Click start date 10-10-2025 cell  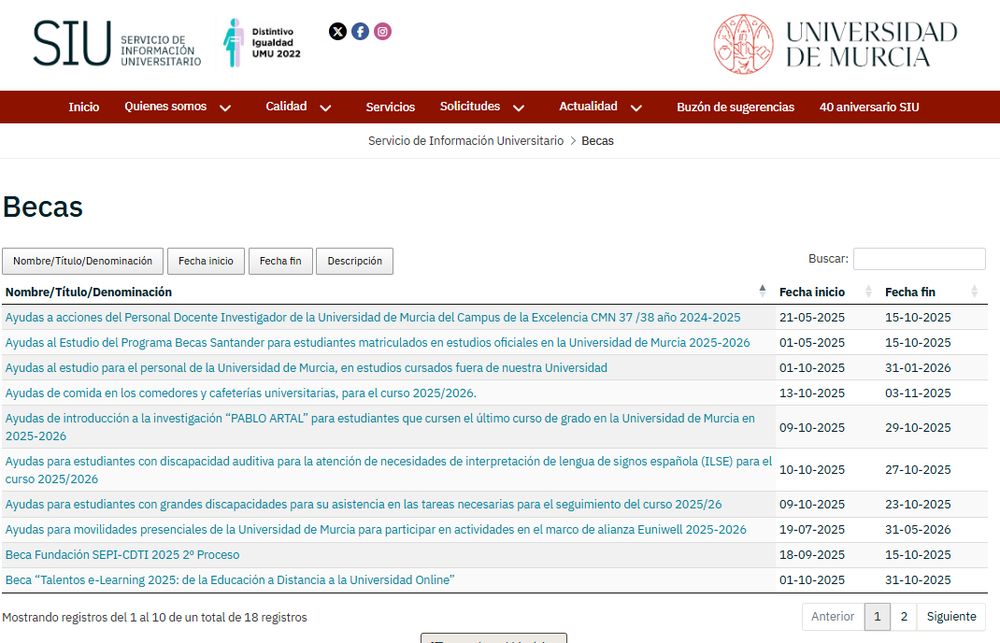[x=812, y=469]
